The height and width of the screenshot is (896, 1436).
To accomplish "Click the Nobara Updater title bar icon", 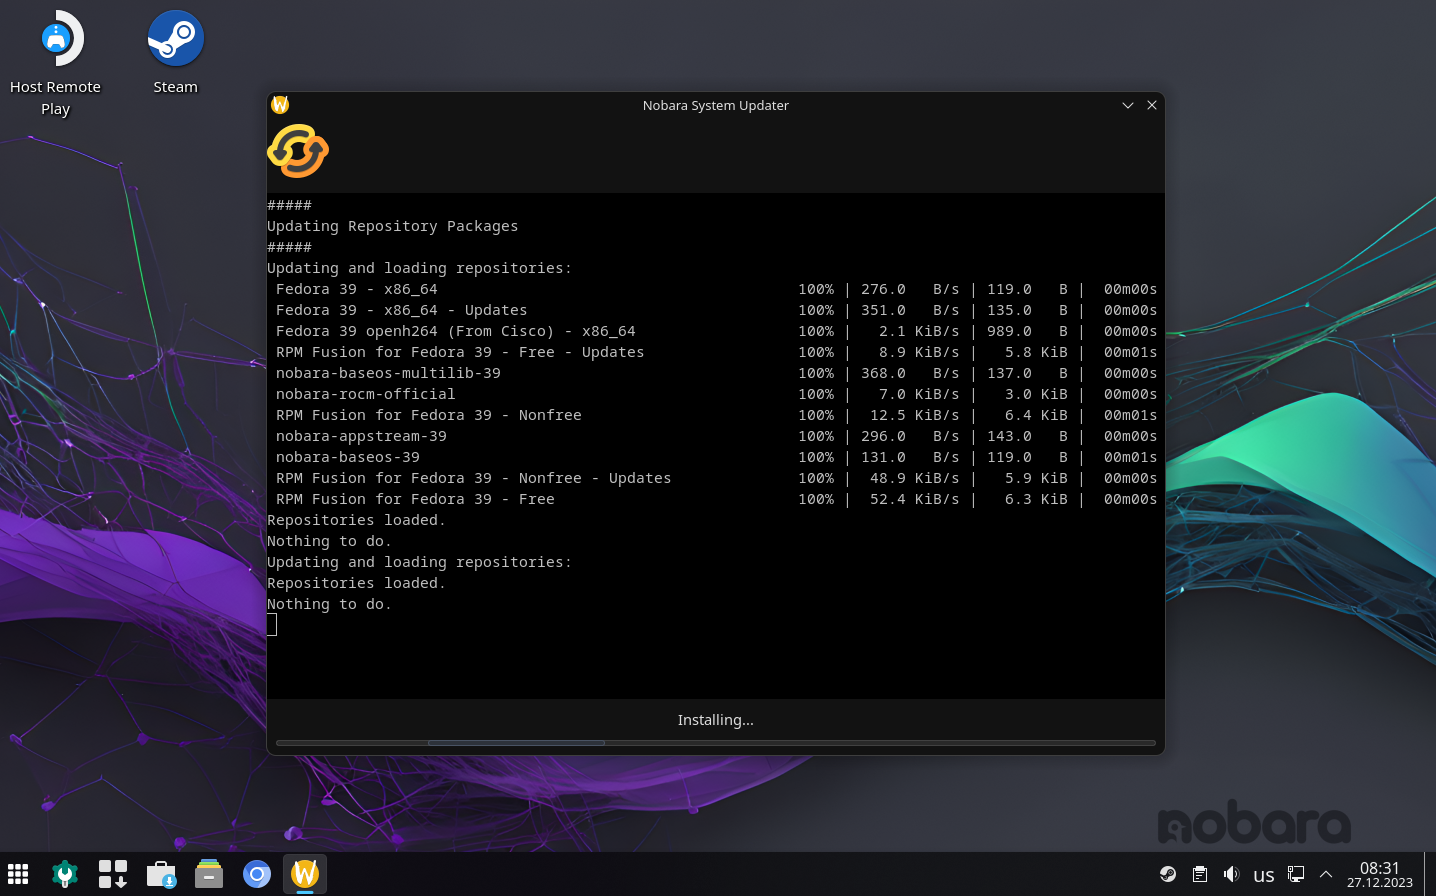I will point(280,105).
